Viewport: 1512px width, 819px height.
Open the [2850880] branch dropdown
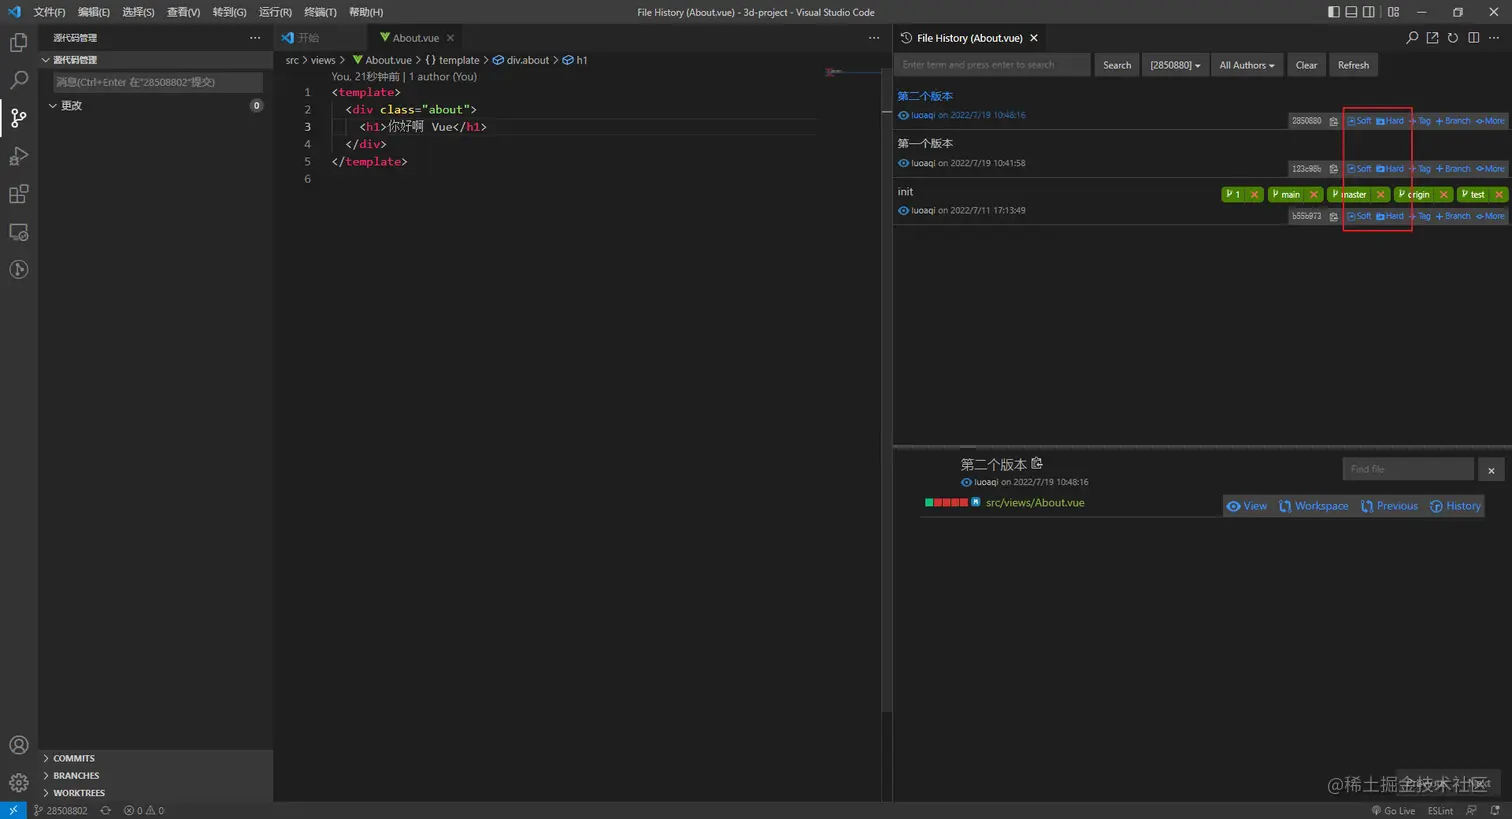click(x=1174, y=65)
